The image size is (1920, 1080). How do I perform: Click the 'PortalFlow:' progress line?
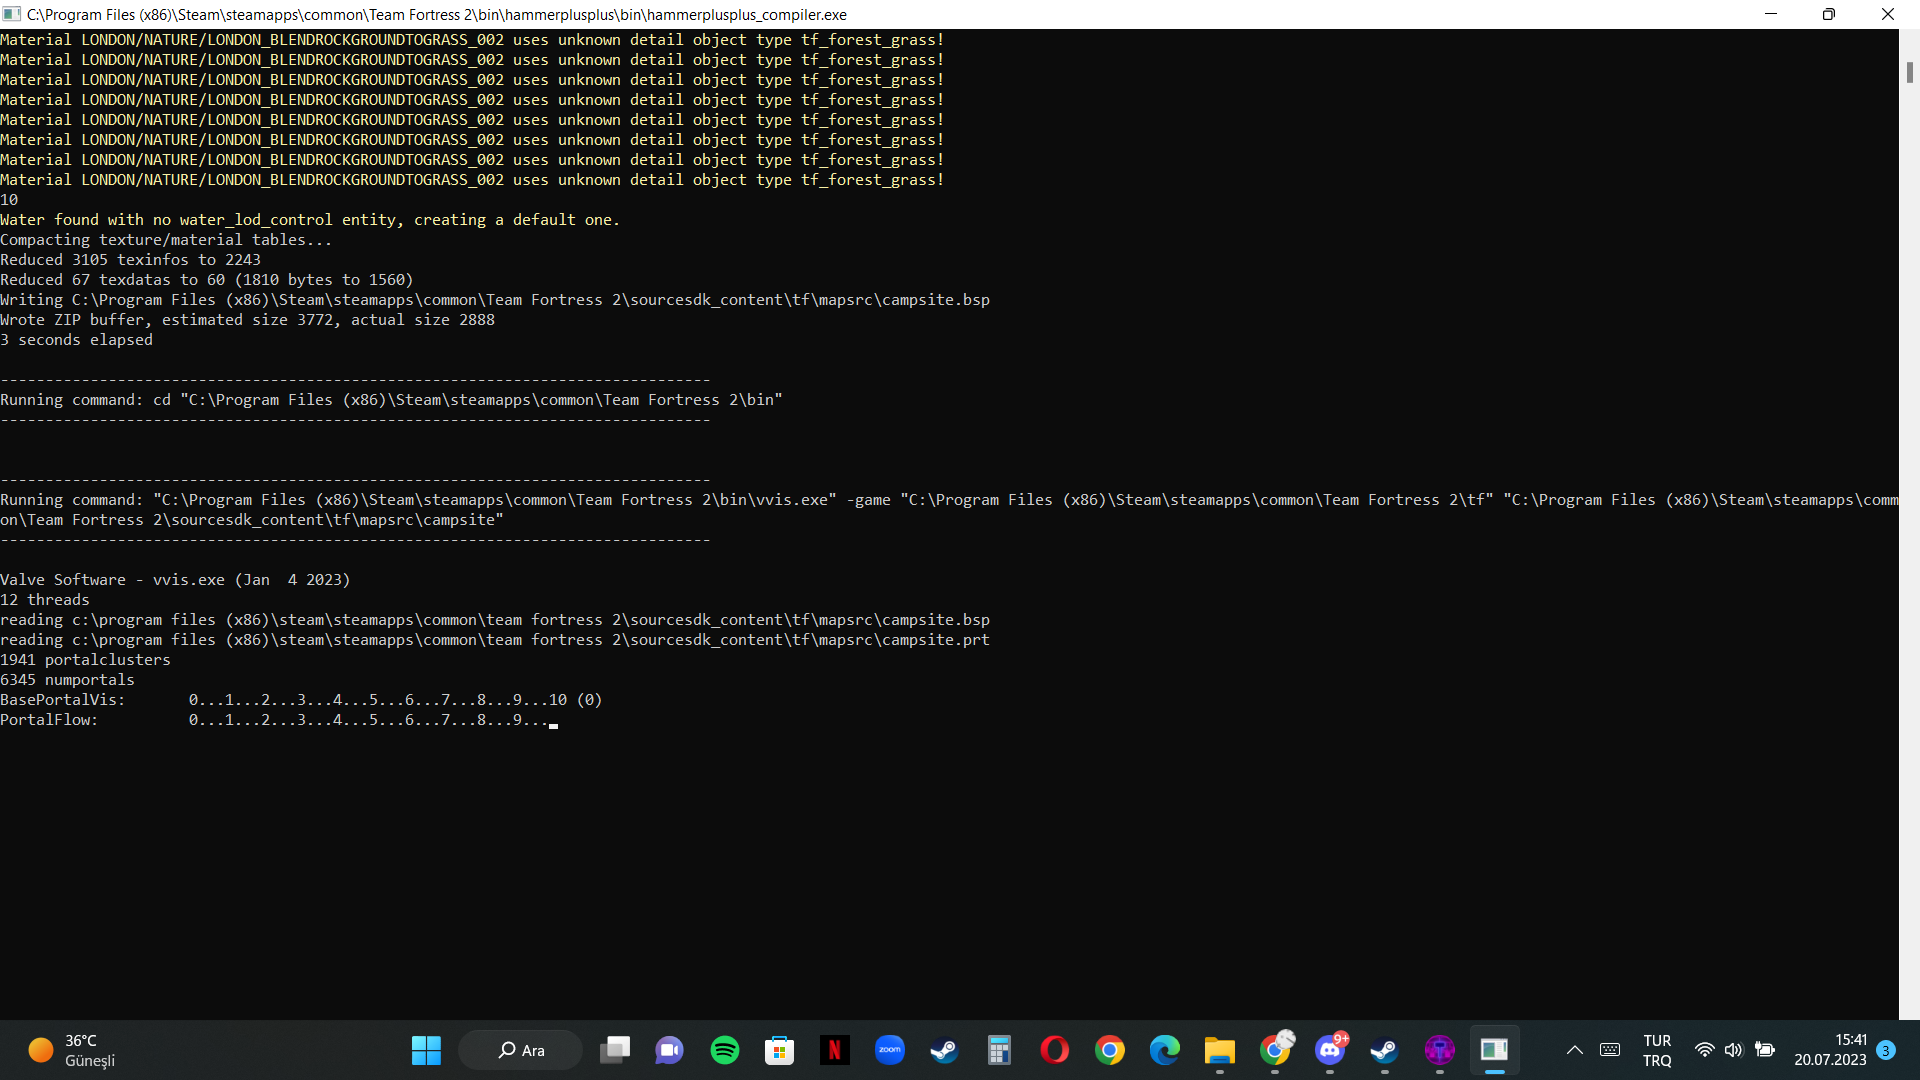click(279, 720)
